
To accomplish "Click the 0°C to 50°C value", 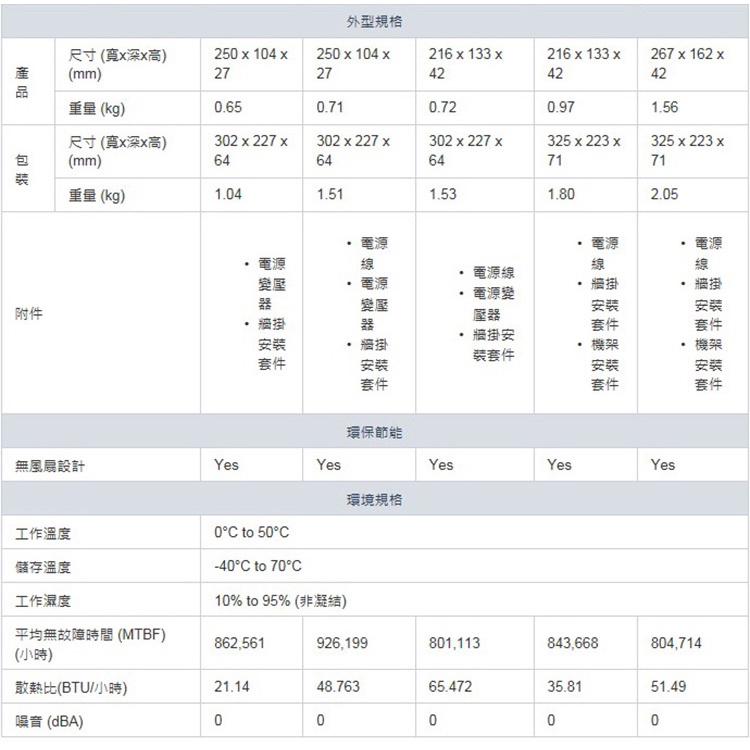I will pos(252,532).
